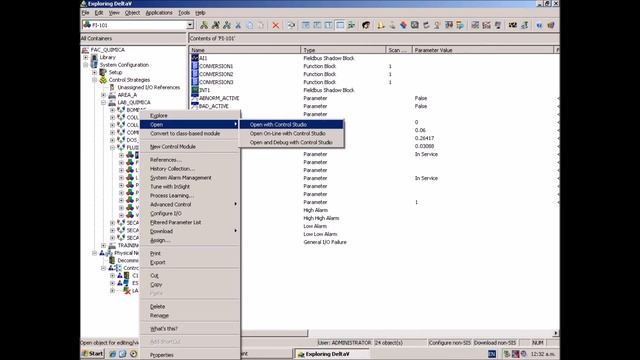Viewport: 640px width, 360px height.
Task: Expand the Setup tree node
Action: (x=95, y=72)
